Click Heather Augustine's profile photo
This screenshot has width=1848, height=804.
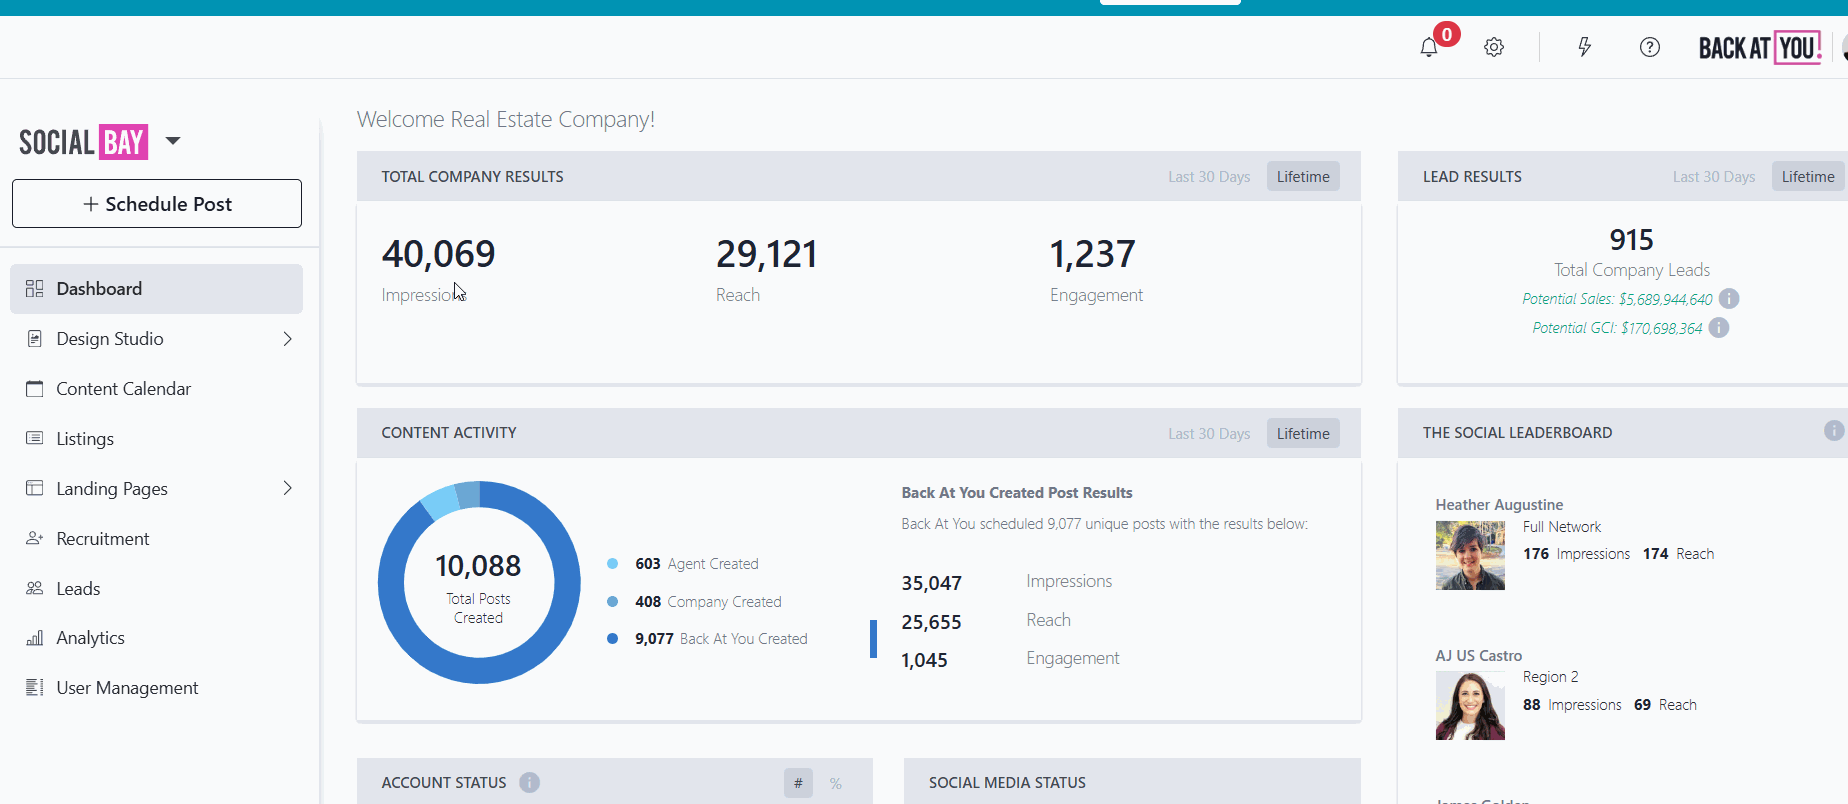(x=1470, y=556)
